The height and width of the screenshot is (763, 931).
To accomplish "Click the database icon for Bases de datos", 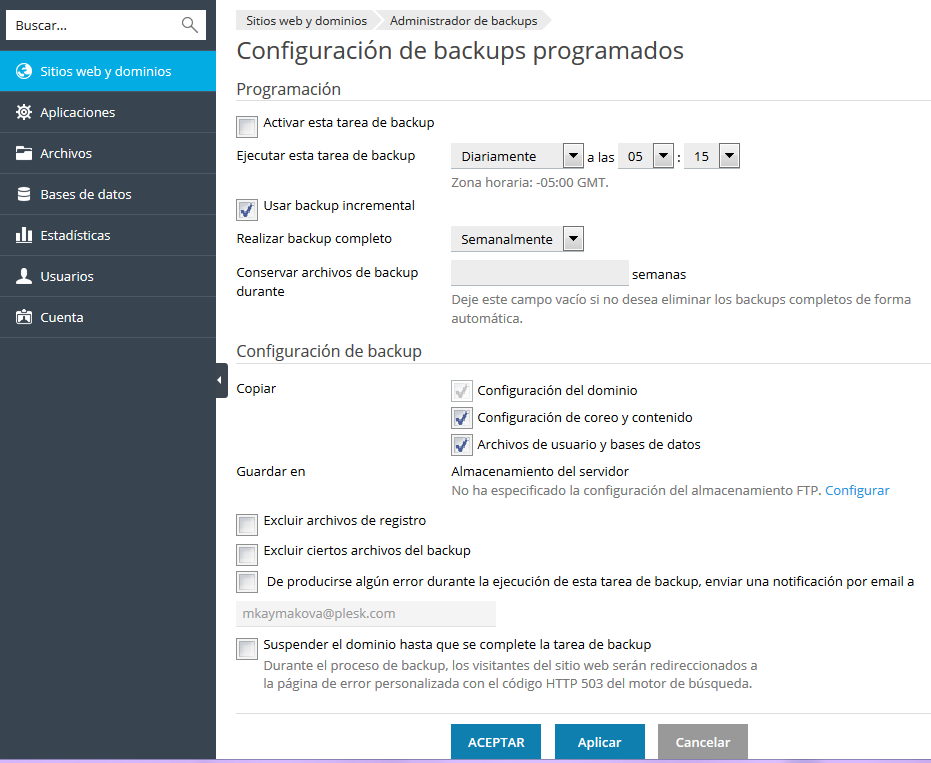I will pyautogui.click(x=24, y=195).
